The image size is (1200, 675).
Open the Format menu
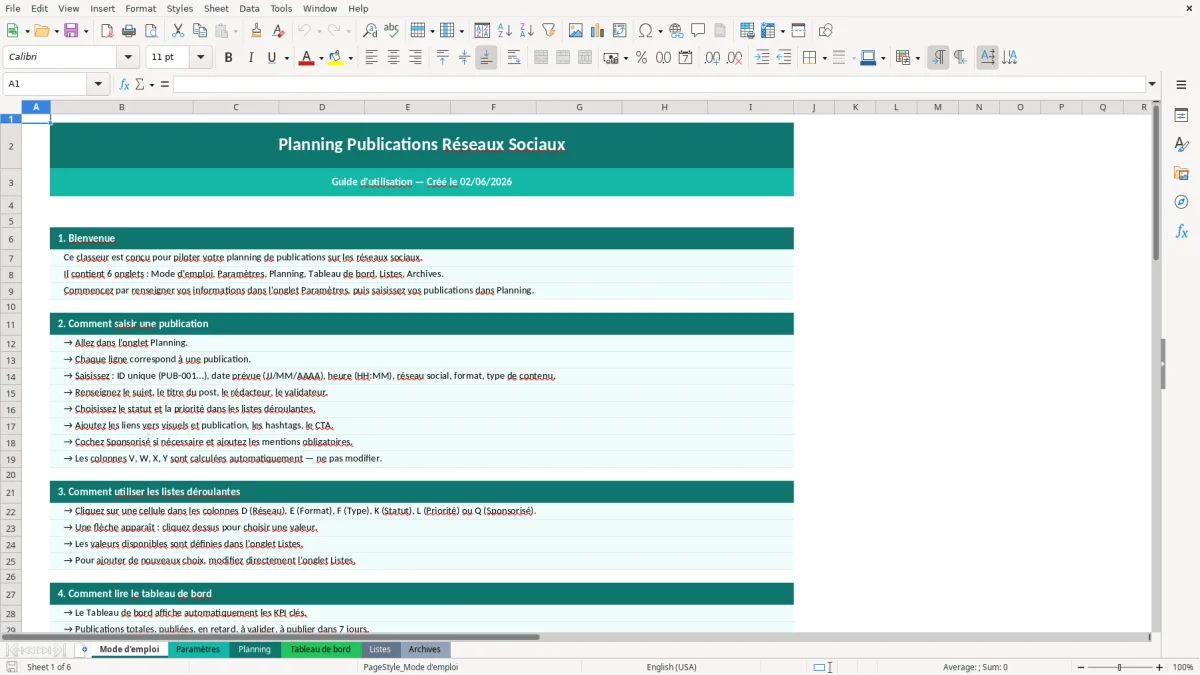click(140, 8)
